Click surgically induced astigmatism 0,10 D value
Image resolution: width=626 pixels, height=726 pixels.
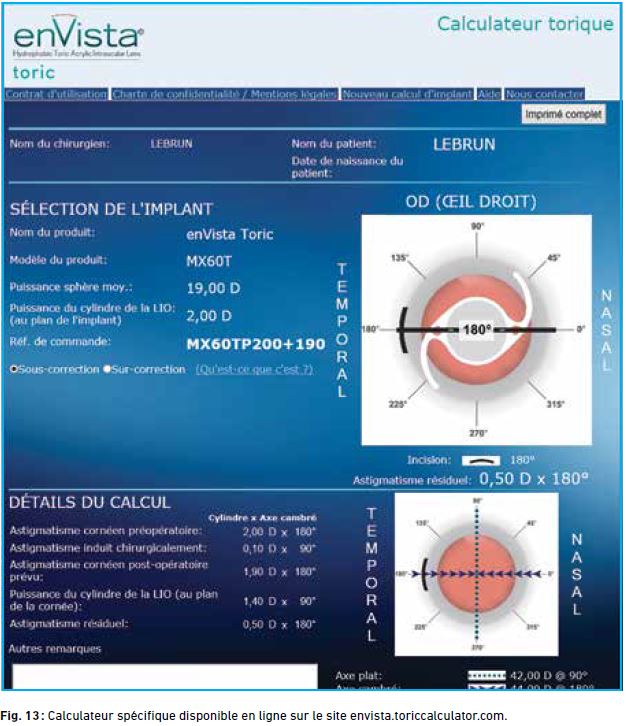click(x=279, y=549)
